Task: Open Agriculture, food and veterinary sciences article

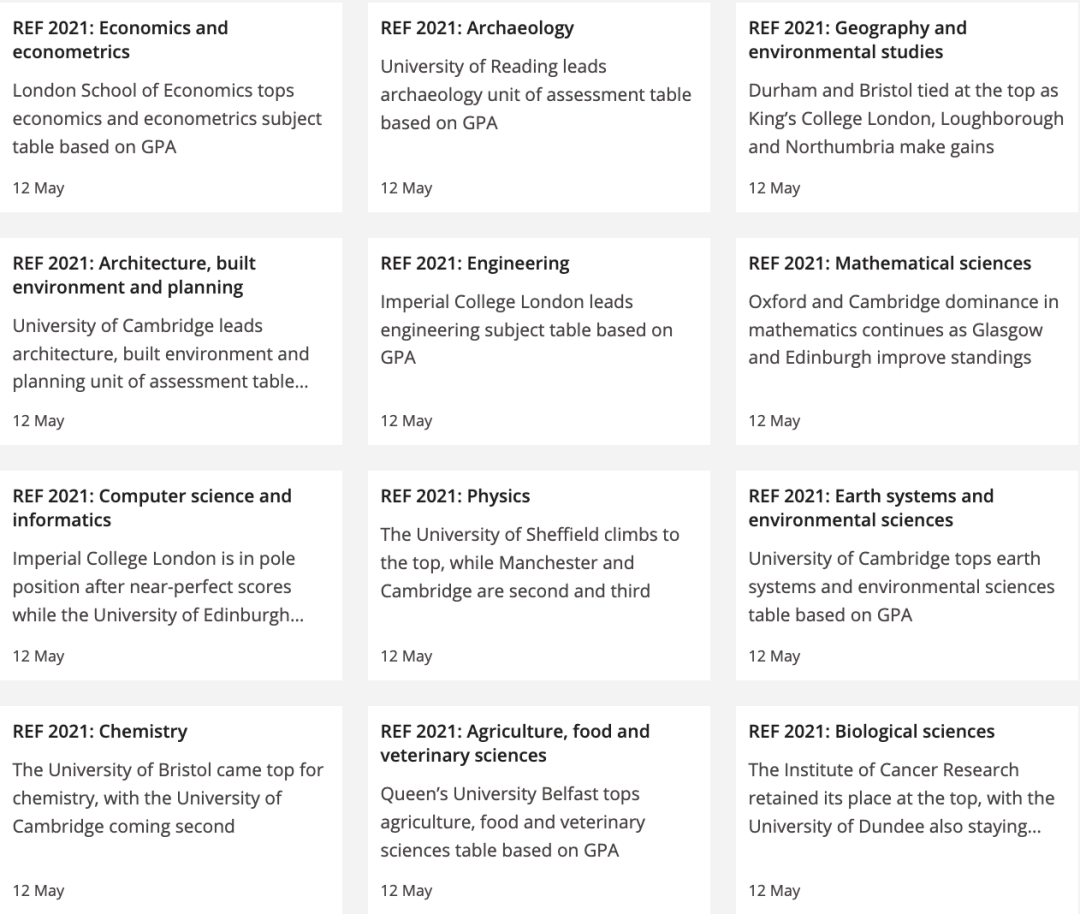Action: tap(515, 743)
